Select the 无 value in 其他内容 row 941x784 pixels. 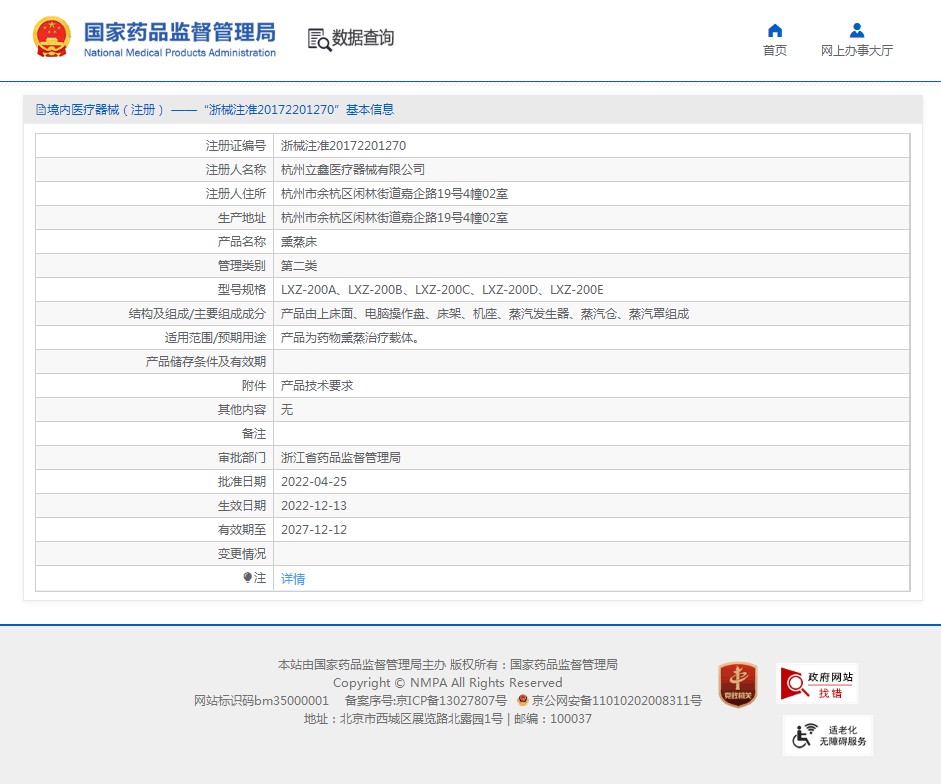[287, 410]
